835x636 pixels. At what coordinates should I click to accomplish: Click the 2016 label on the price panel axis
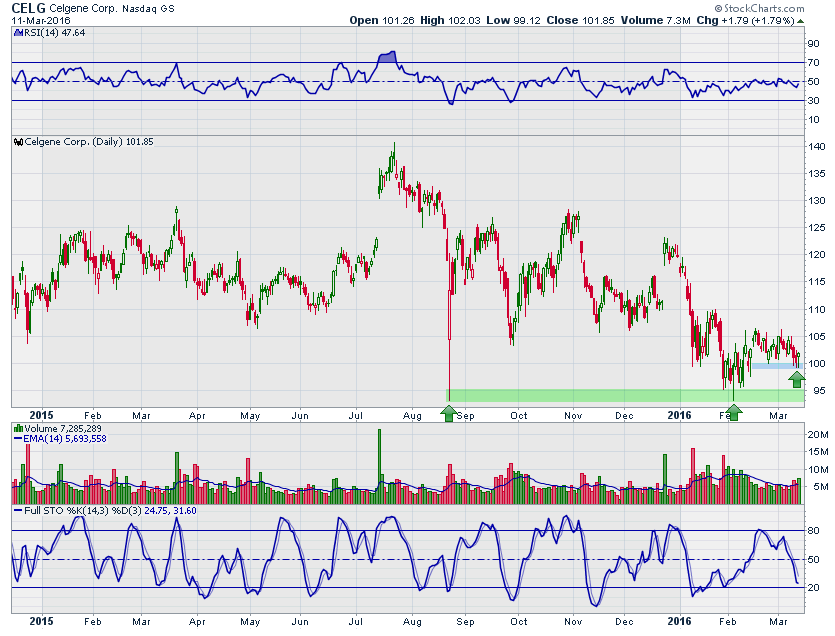(x=679, y=415)
